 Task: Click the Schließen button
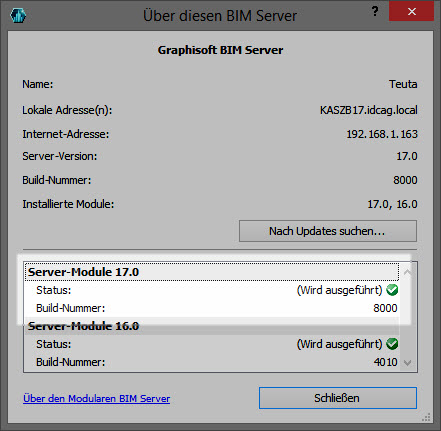pyautogui.click(x=338, y=398)
